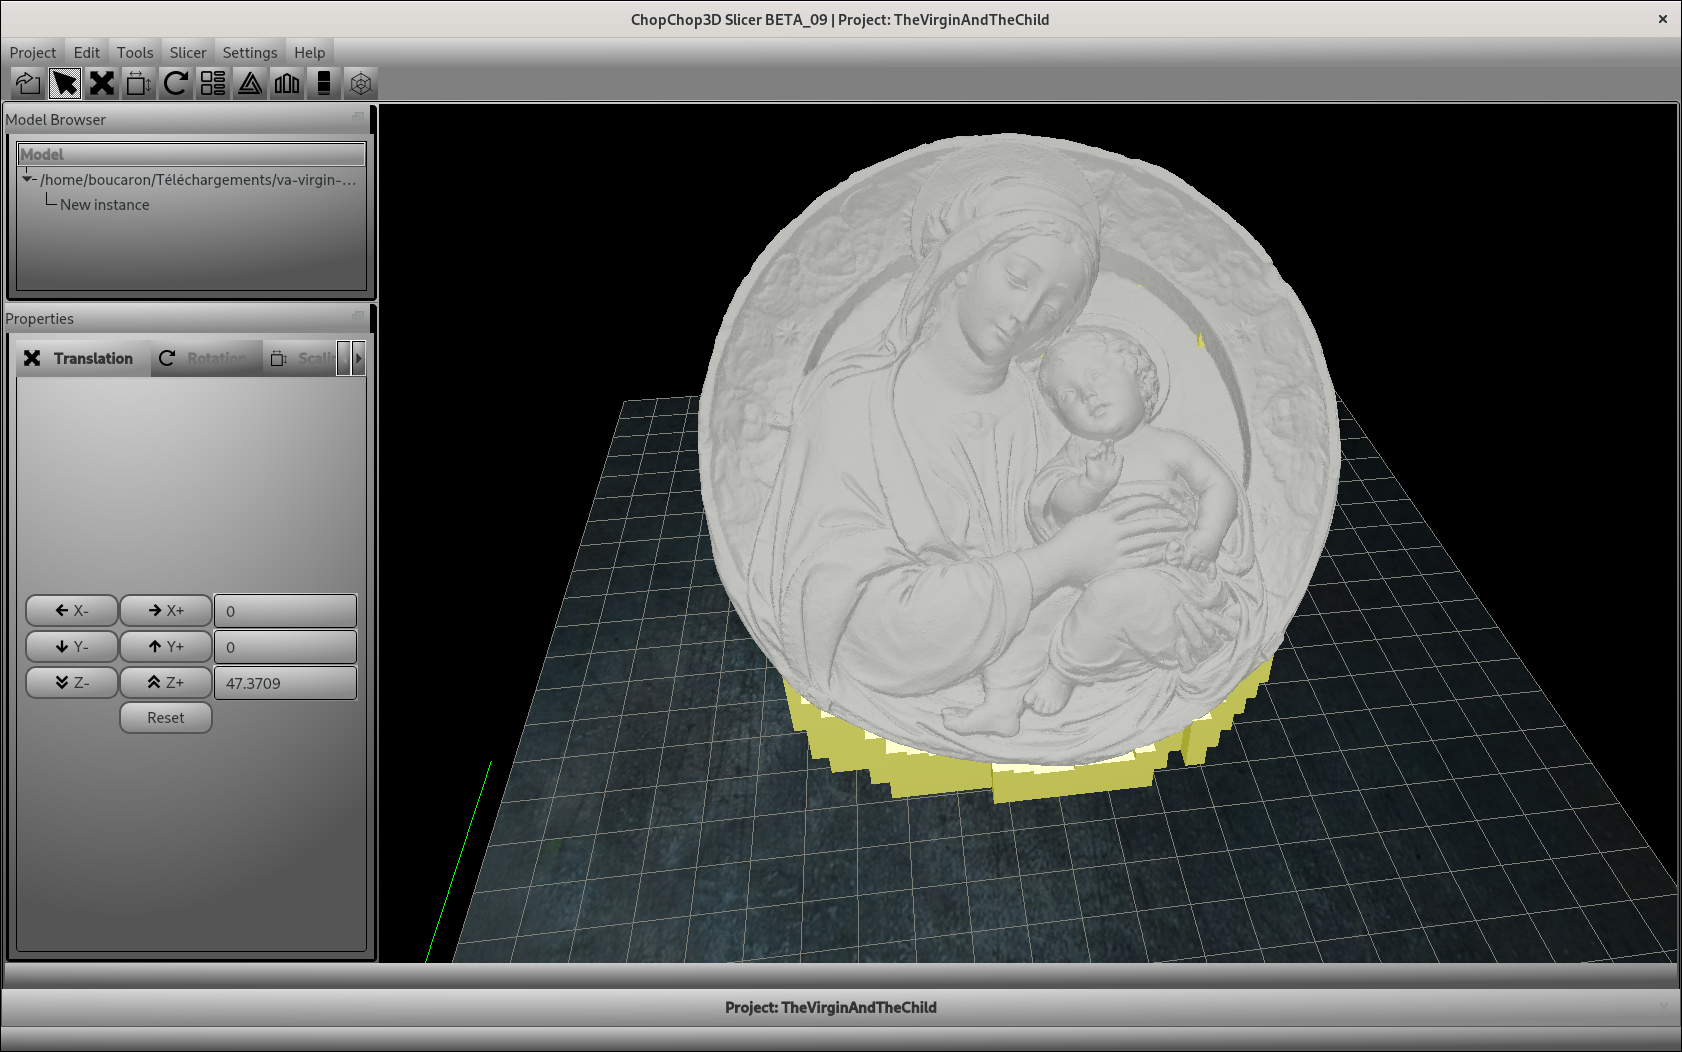1682x1052 pixels.
Task: Float the Model Browser panel
Action: click(358, 117)
